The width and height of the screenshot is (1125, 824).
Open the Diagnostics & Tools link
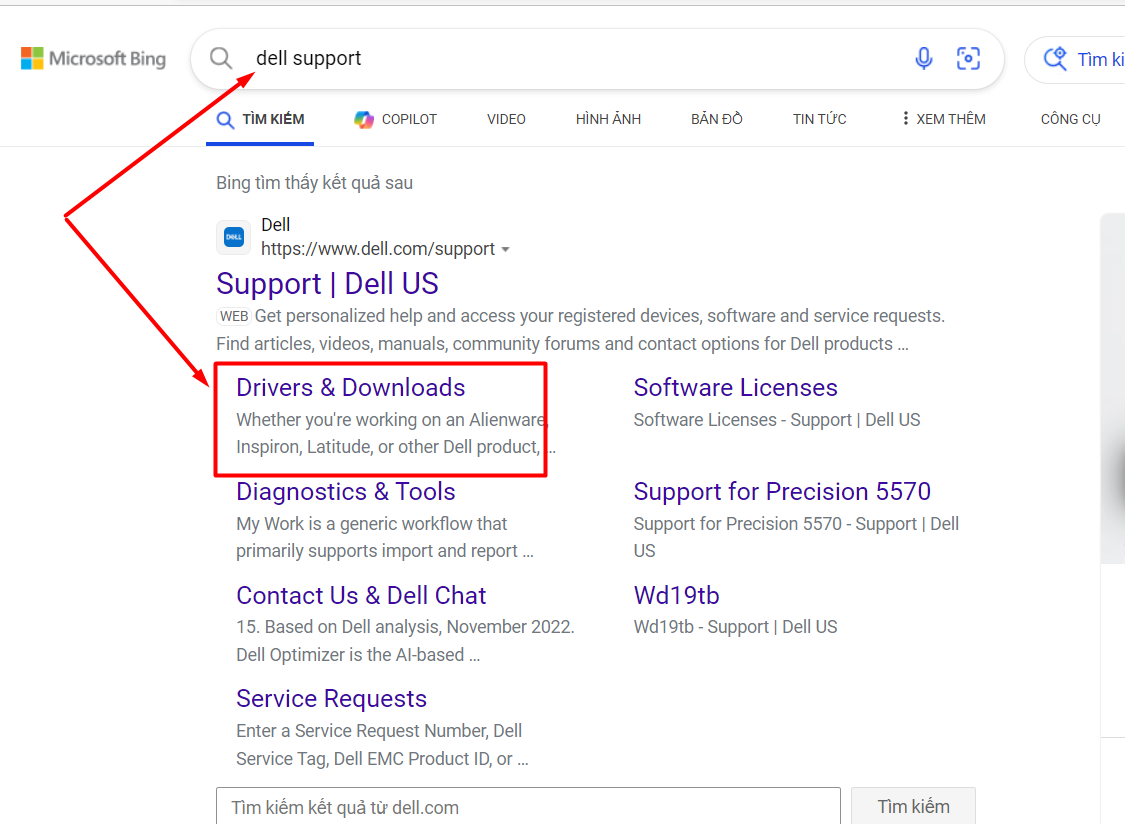tap(345, 492)
